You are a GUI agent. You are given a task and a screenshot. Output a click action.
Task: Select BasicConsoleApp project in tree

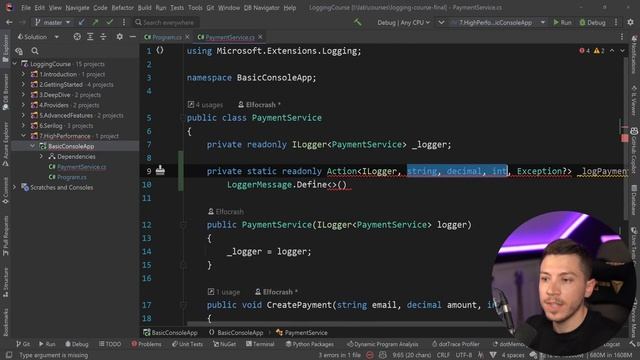[71, 146]
